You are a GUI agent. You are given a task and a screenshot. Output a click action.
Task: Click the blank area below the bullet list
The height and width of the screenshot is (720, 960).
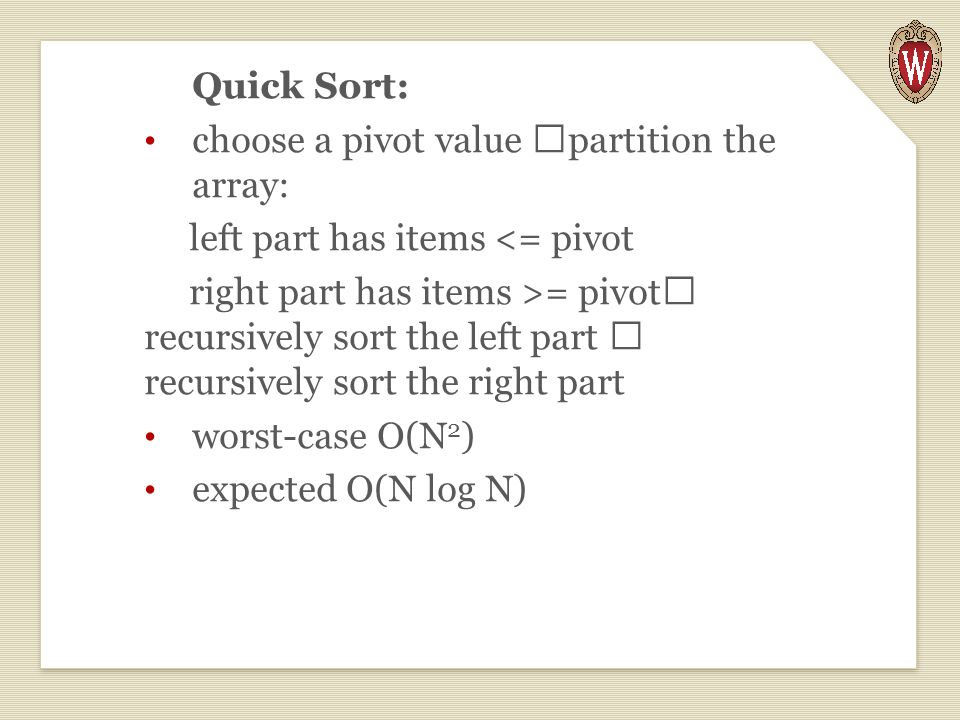point(478,588)
